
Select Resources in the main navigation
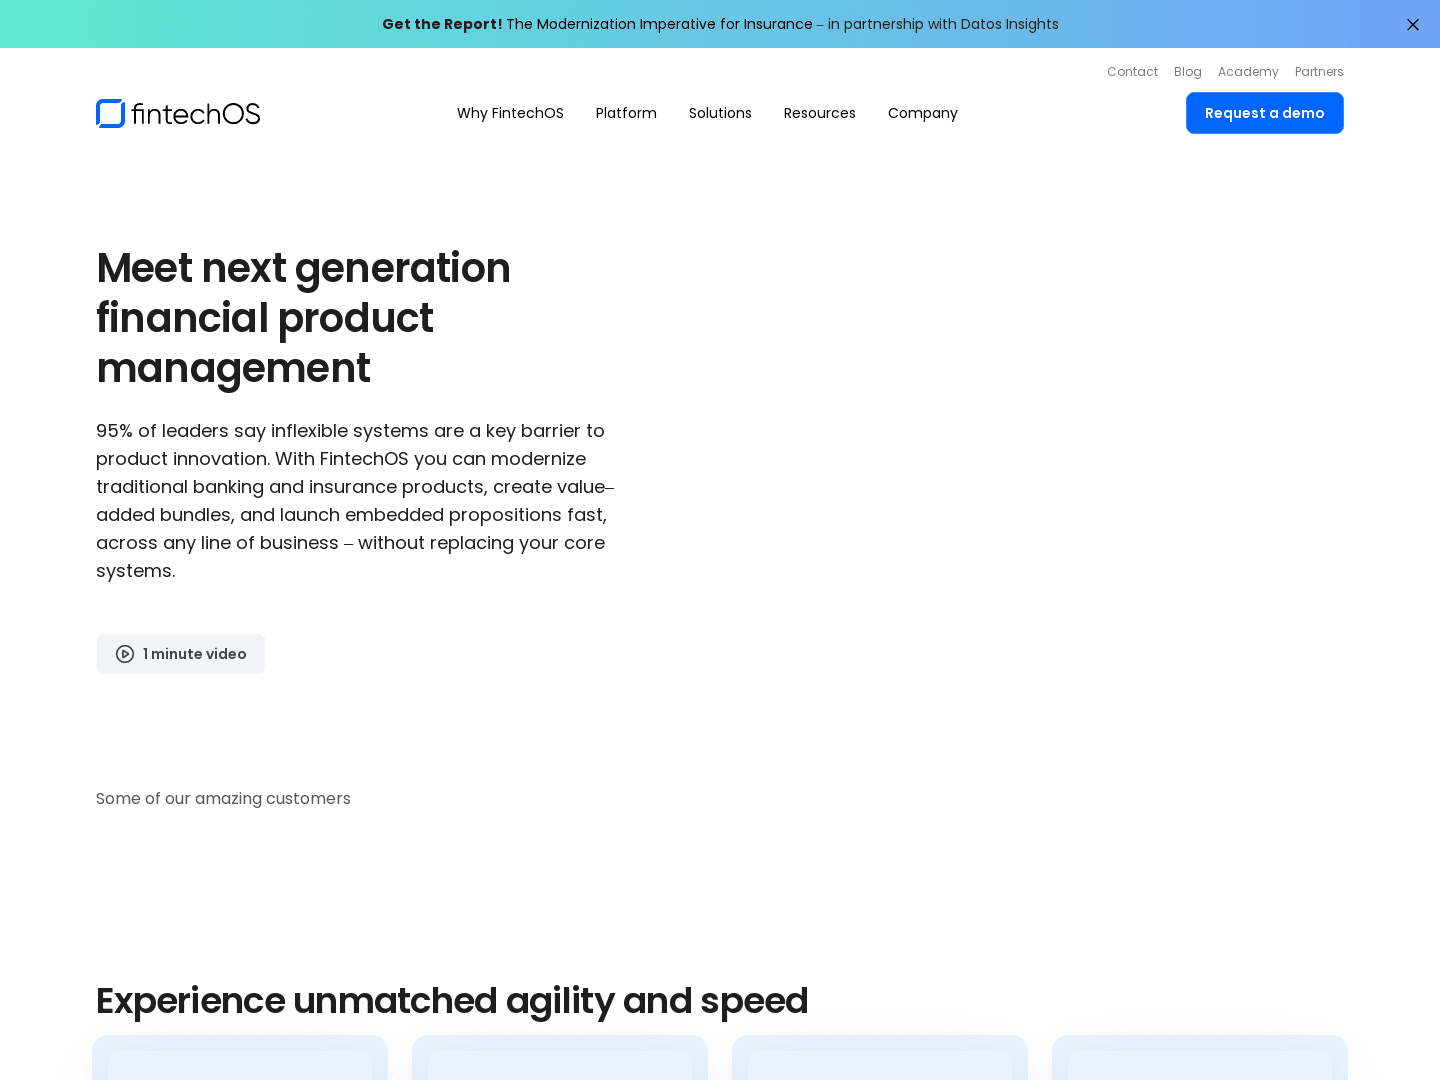point(819,113)
